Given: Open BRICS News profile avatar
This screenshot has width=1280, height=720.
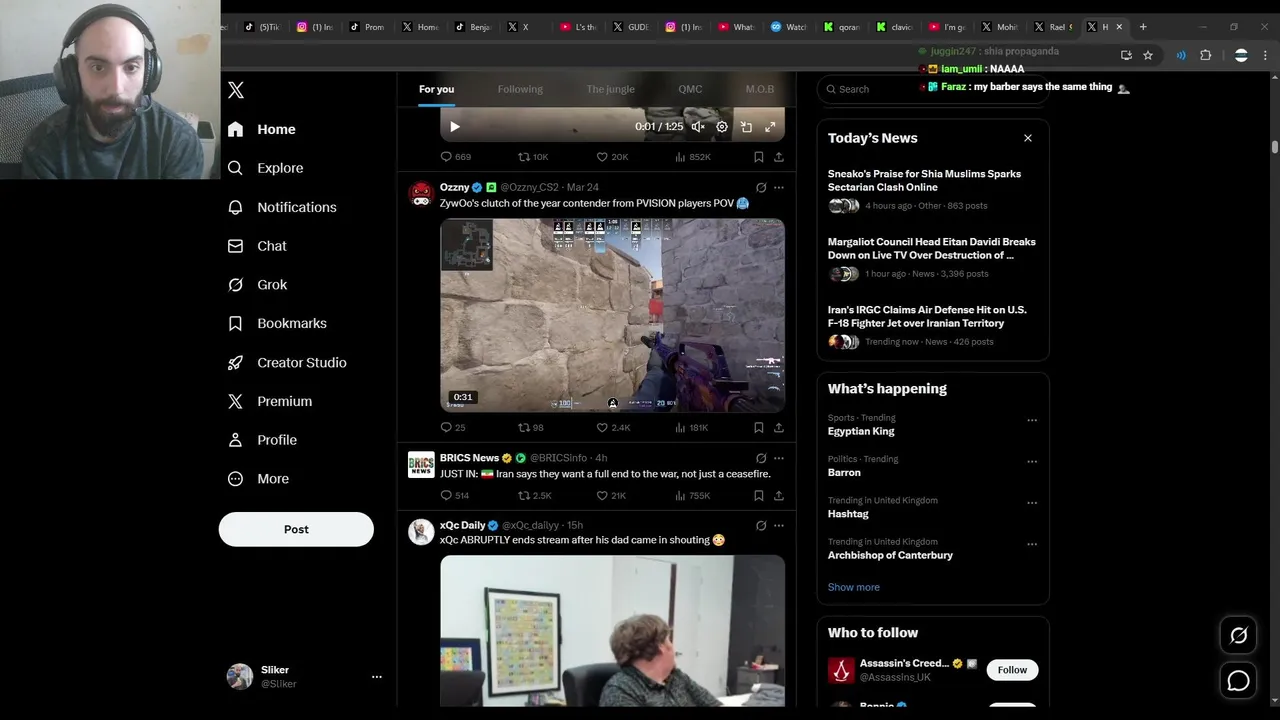Looking at the screenshot, I should pyautogui.click(x=421, y=465).
